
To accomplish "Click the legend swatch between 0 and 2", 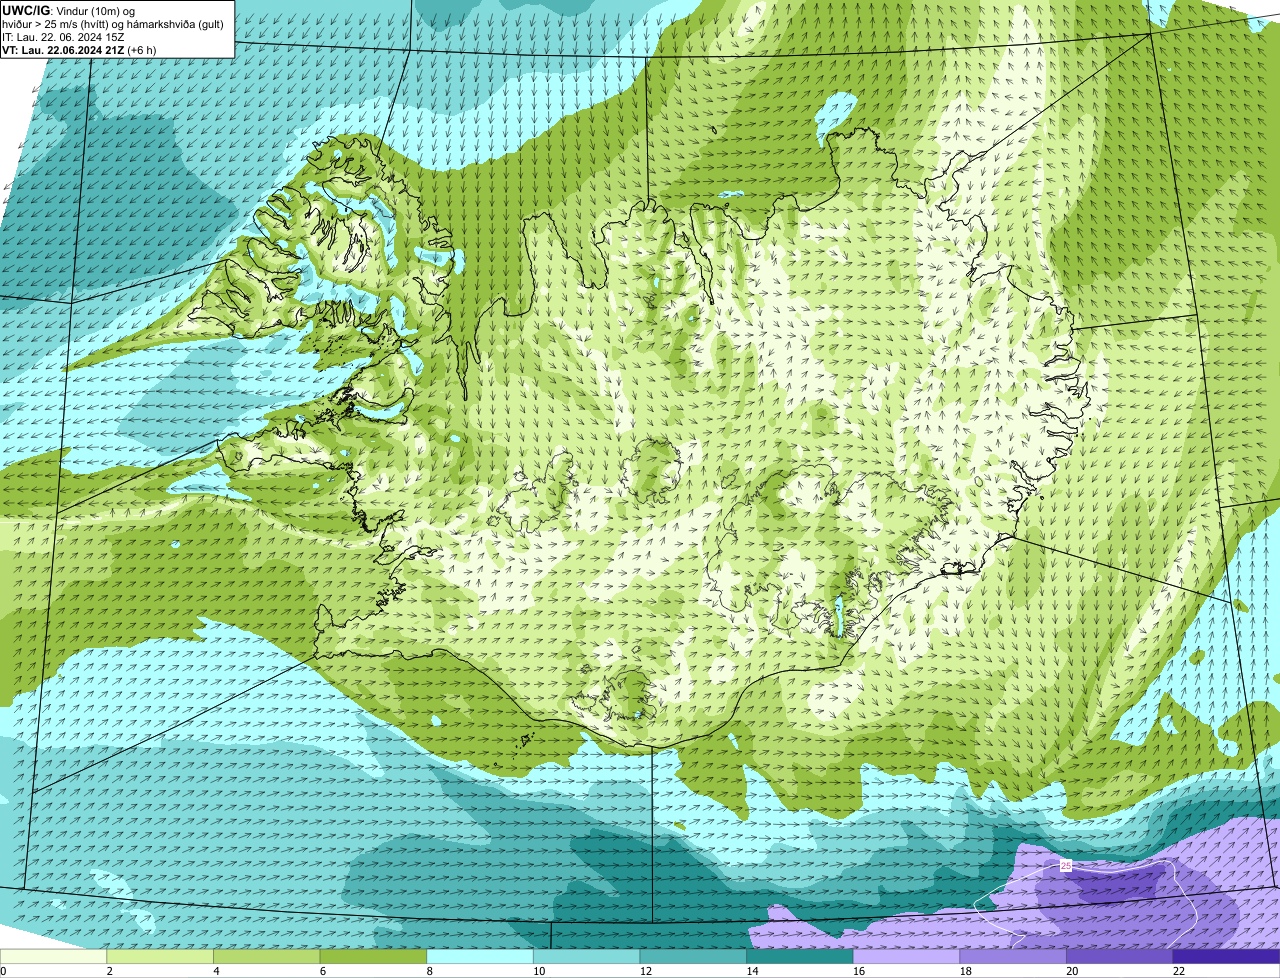I will [53, 956].
